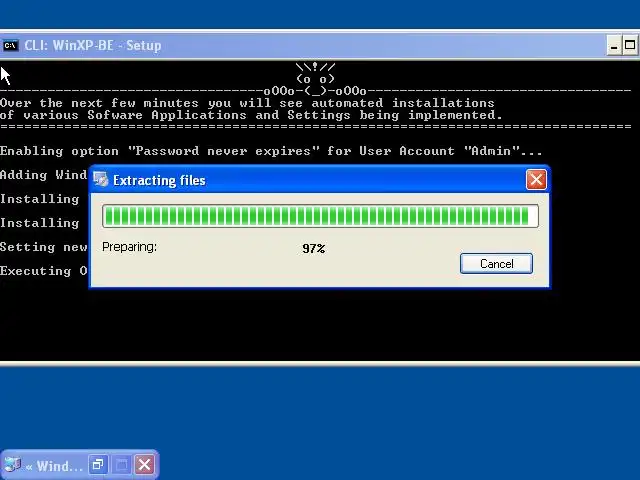Image resolution: width=640 pixels, height=480 pixels.
Task: Click the minimized Wind... window icon
Action: tap(12, 464)
